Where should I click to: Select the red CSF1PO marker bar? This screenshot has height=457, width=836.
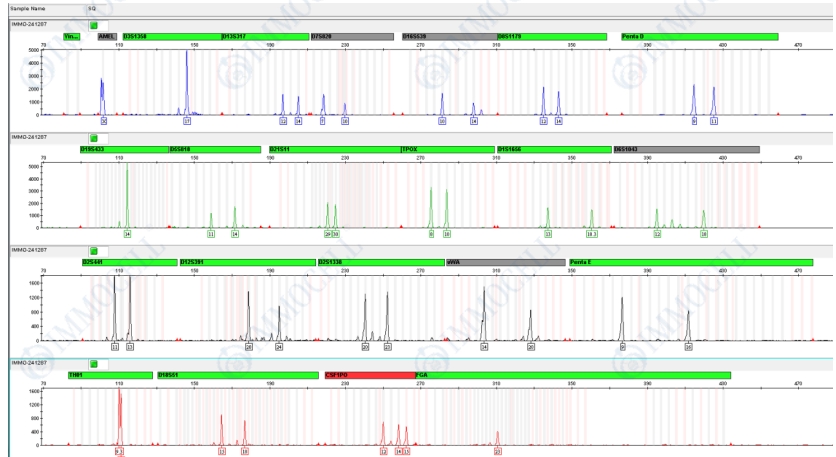click(369, 375)
